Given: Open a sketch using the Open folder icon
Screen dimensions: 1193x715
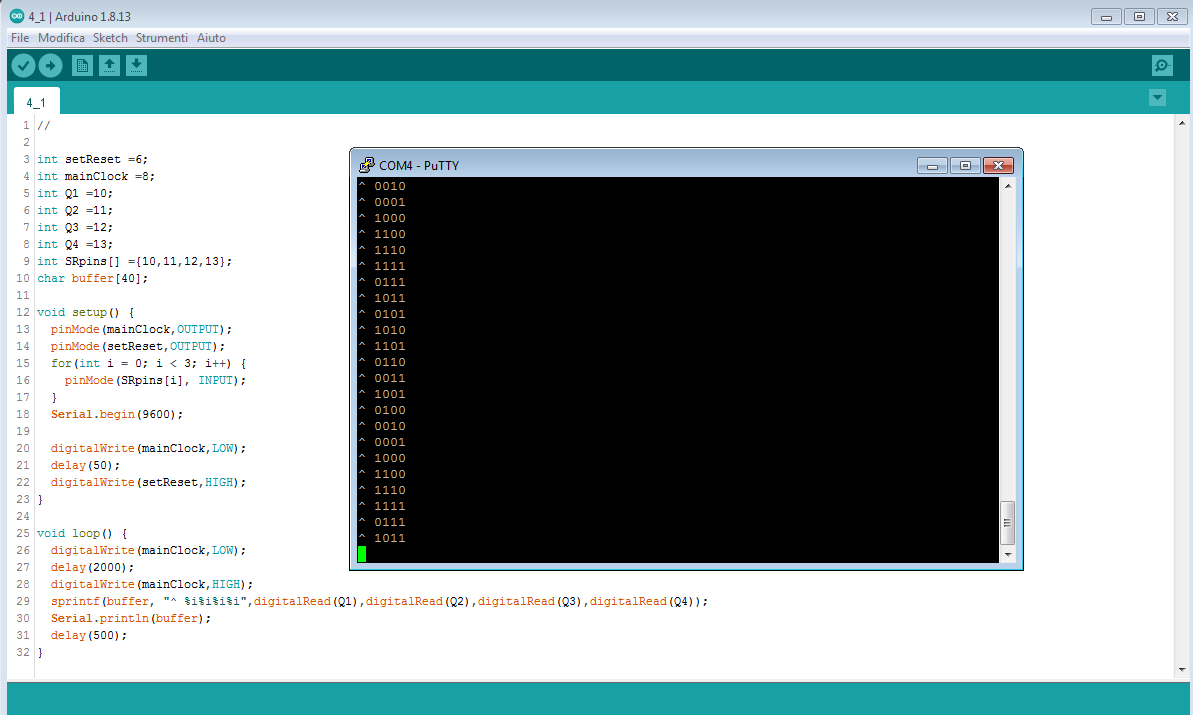Looking at the screenshot, I should point(109,64).
